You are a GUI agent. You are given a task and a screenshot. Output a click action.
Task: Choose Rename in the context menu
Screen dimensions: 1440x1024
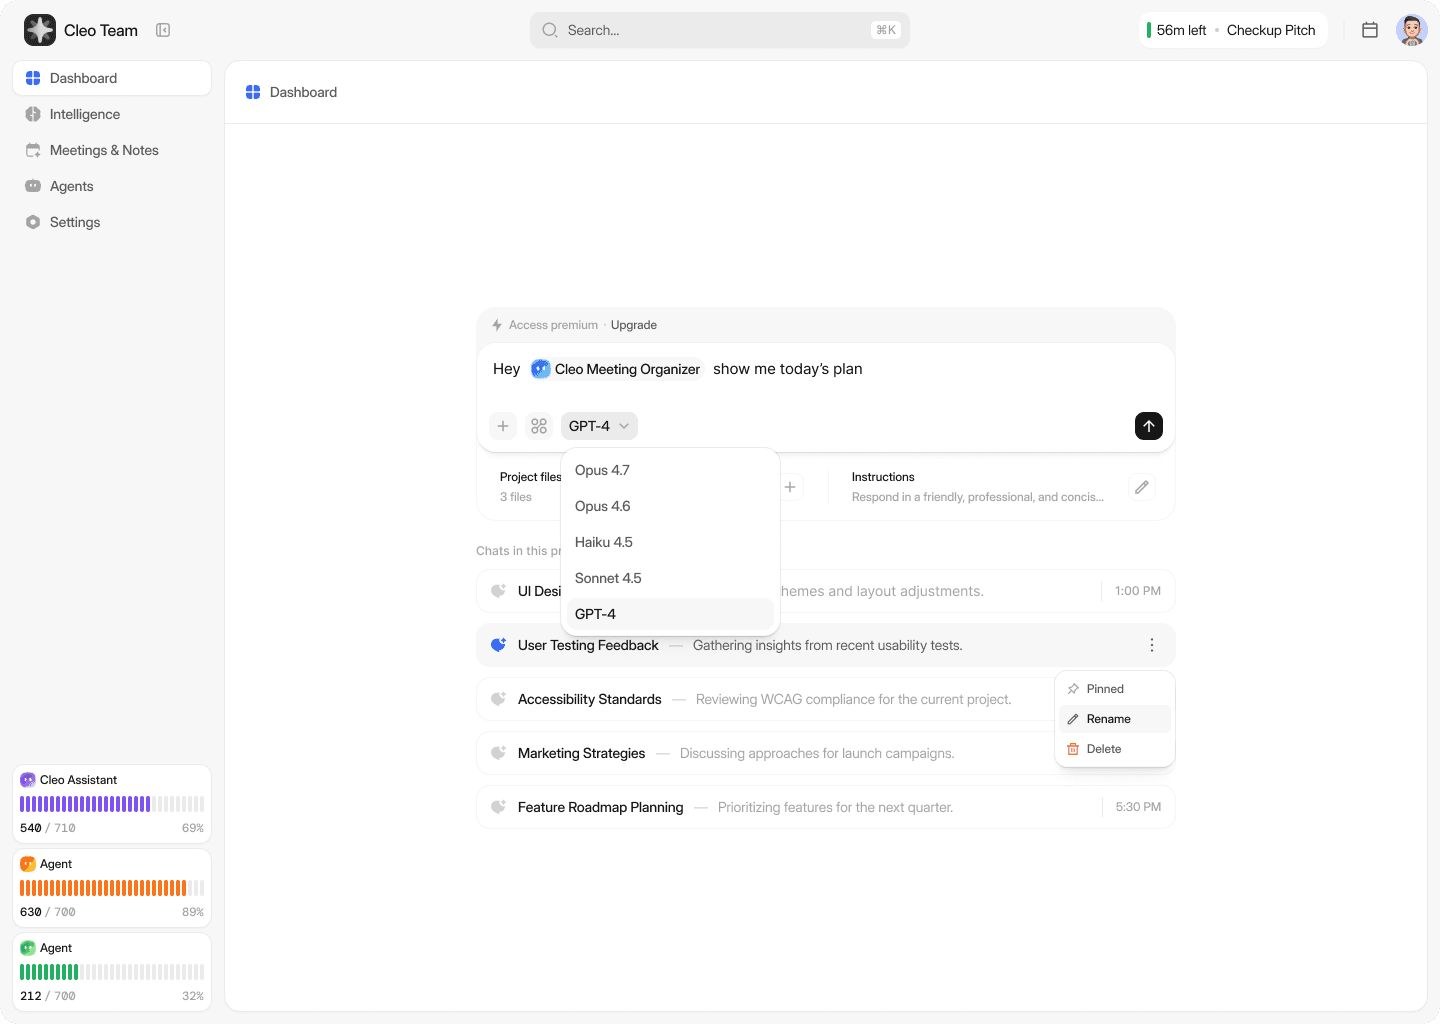[1115, 719]
